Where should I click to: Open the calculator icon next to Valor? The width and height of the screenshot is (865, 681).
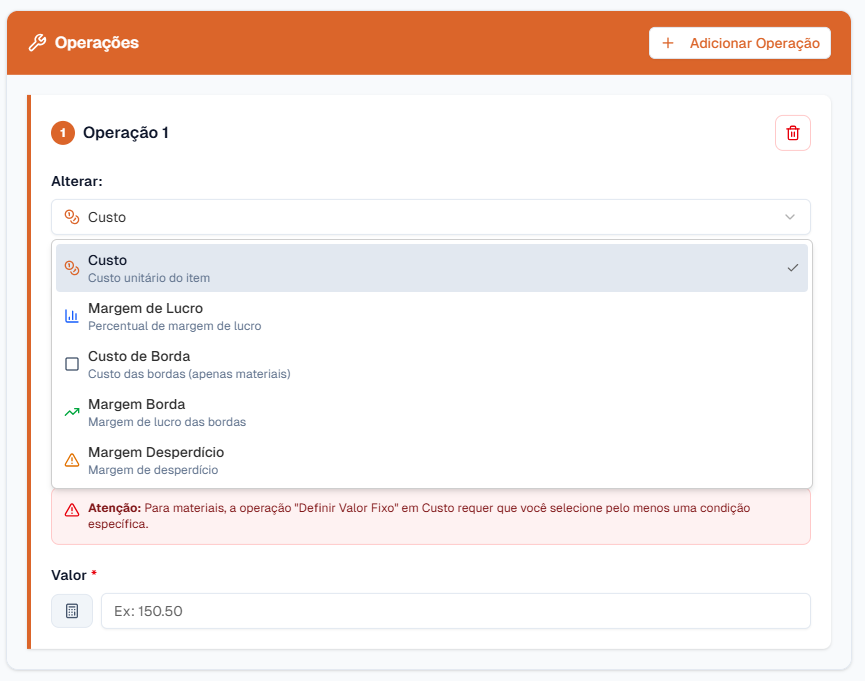click(72, 611)
